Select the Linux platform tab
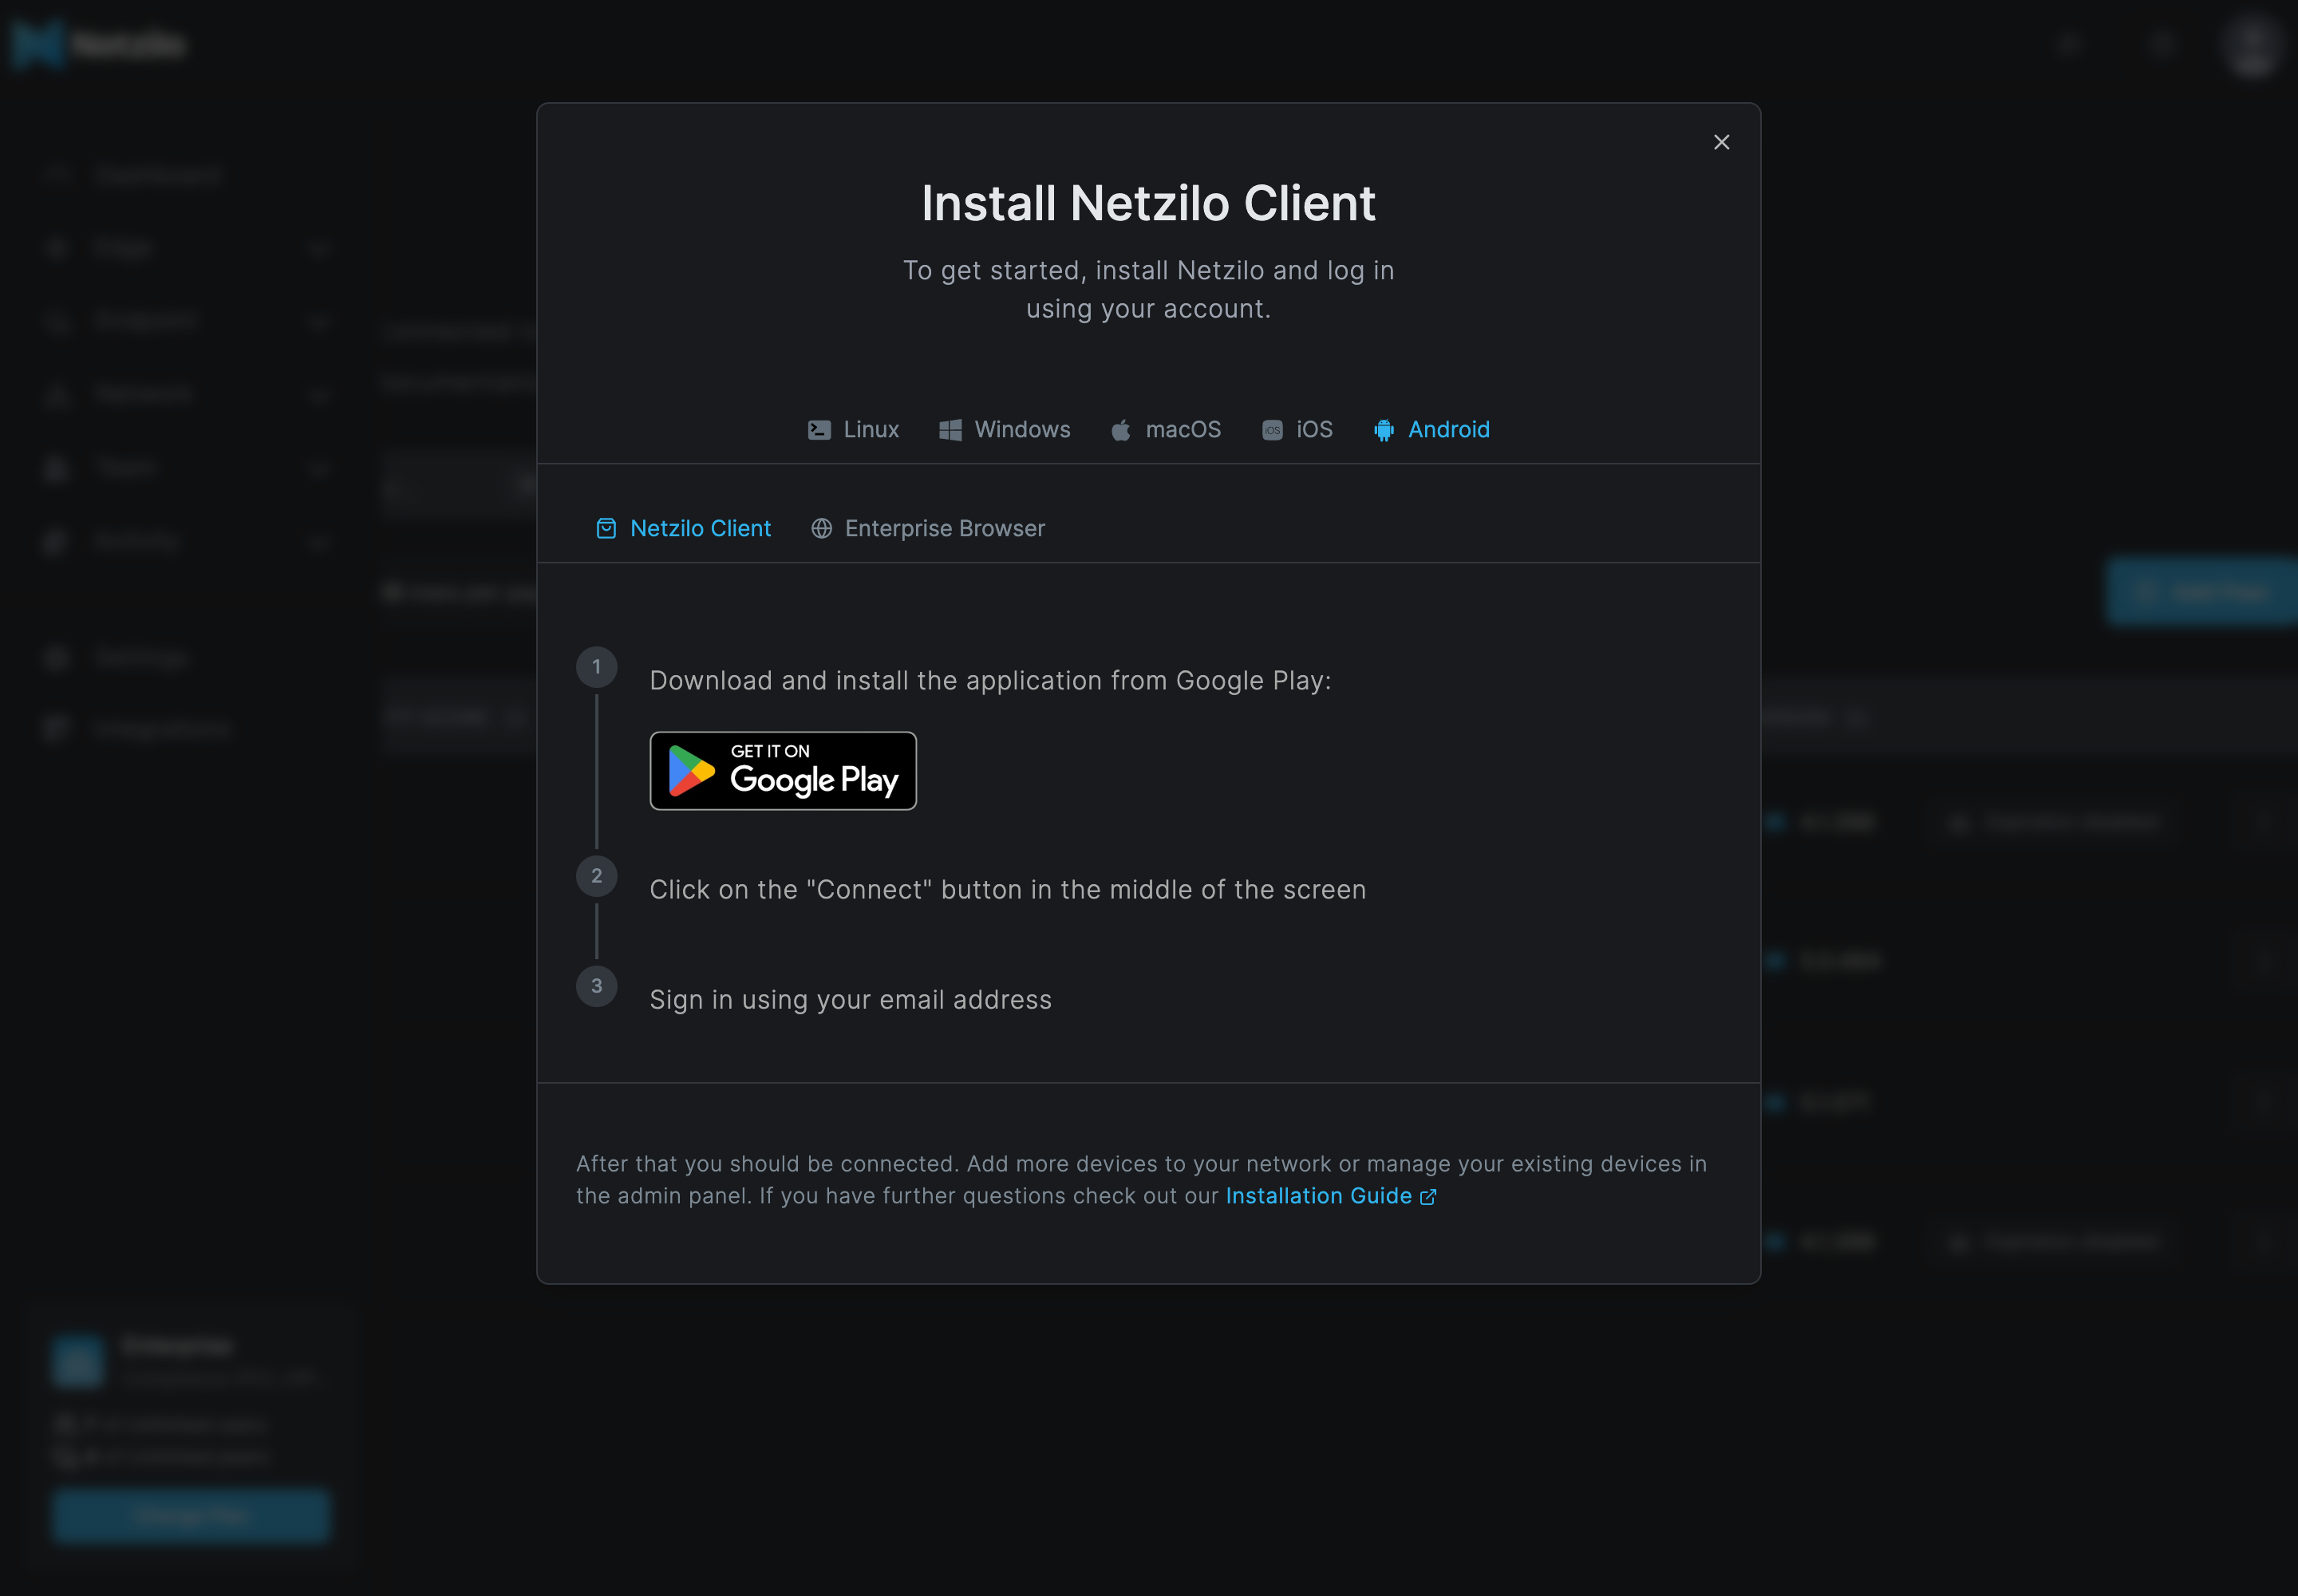 coord(853,430)
